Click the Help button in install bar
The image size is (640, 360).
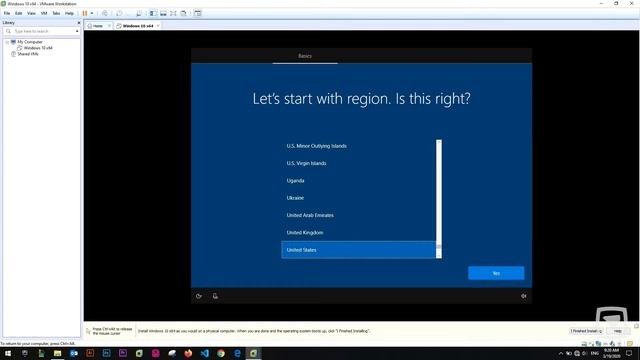click(x=618, y=331)
